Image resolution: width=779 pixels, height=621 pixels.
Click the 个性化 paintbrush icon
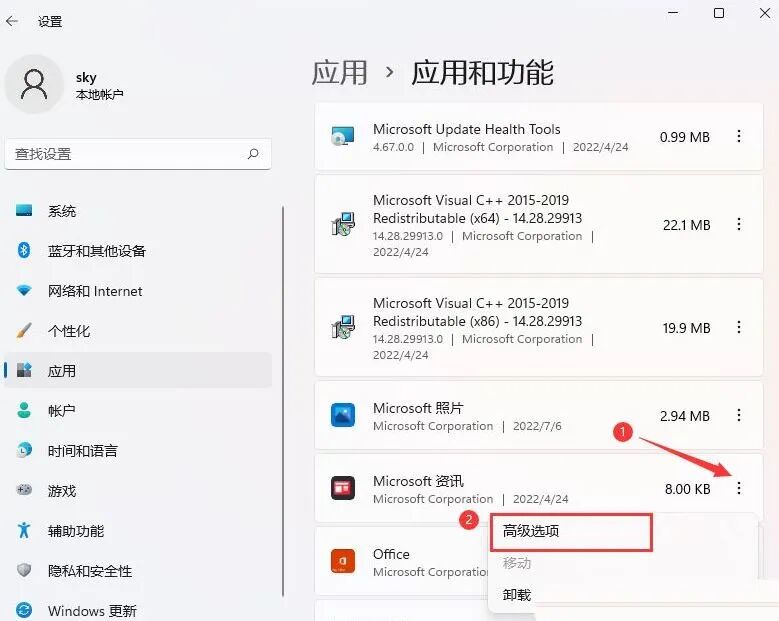point(23,330)
